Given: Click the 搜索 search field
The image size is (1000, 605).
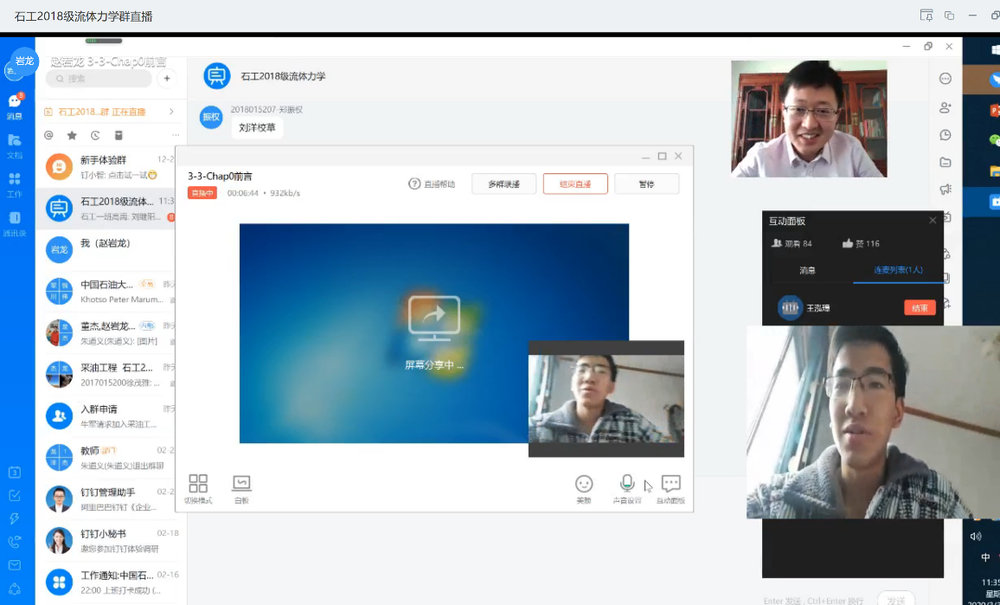Looking at the screenshot, I should tap(98, 78).
